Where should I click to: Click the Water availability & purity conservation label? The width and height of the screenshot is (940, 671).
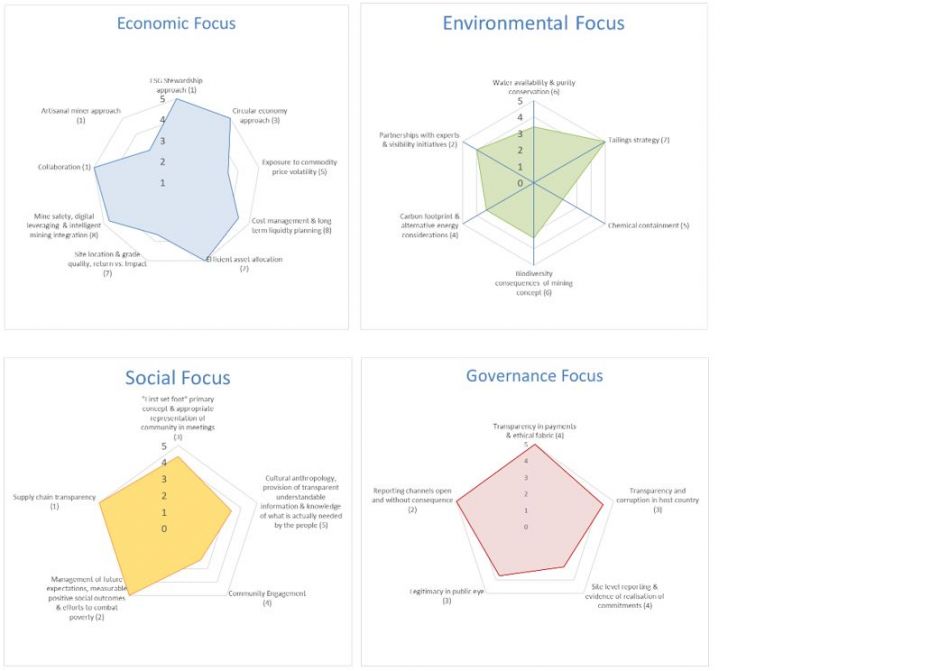tap(534, 86)
